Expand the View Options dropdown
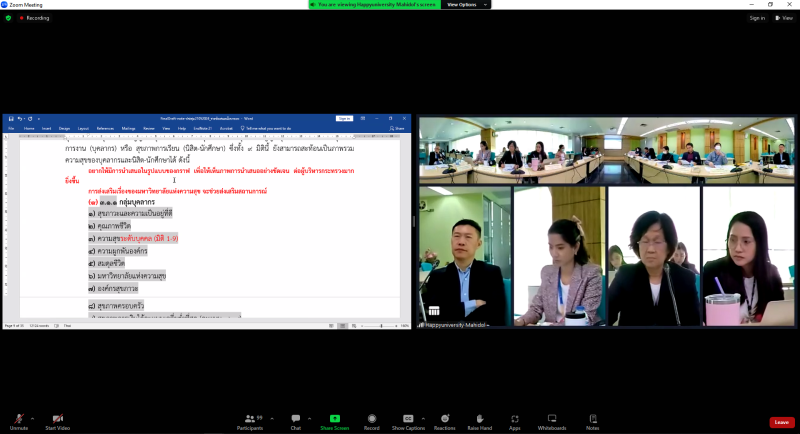800x434 pixels. pyautogui.click(x=465, y=5)
